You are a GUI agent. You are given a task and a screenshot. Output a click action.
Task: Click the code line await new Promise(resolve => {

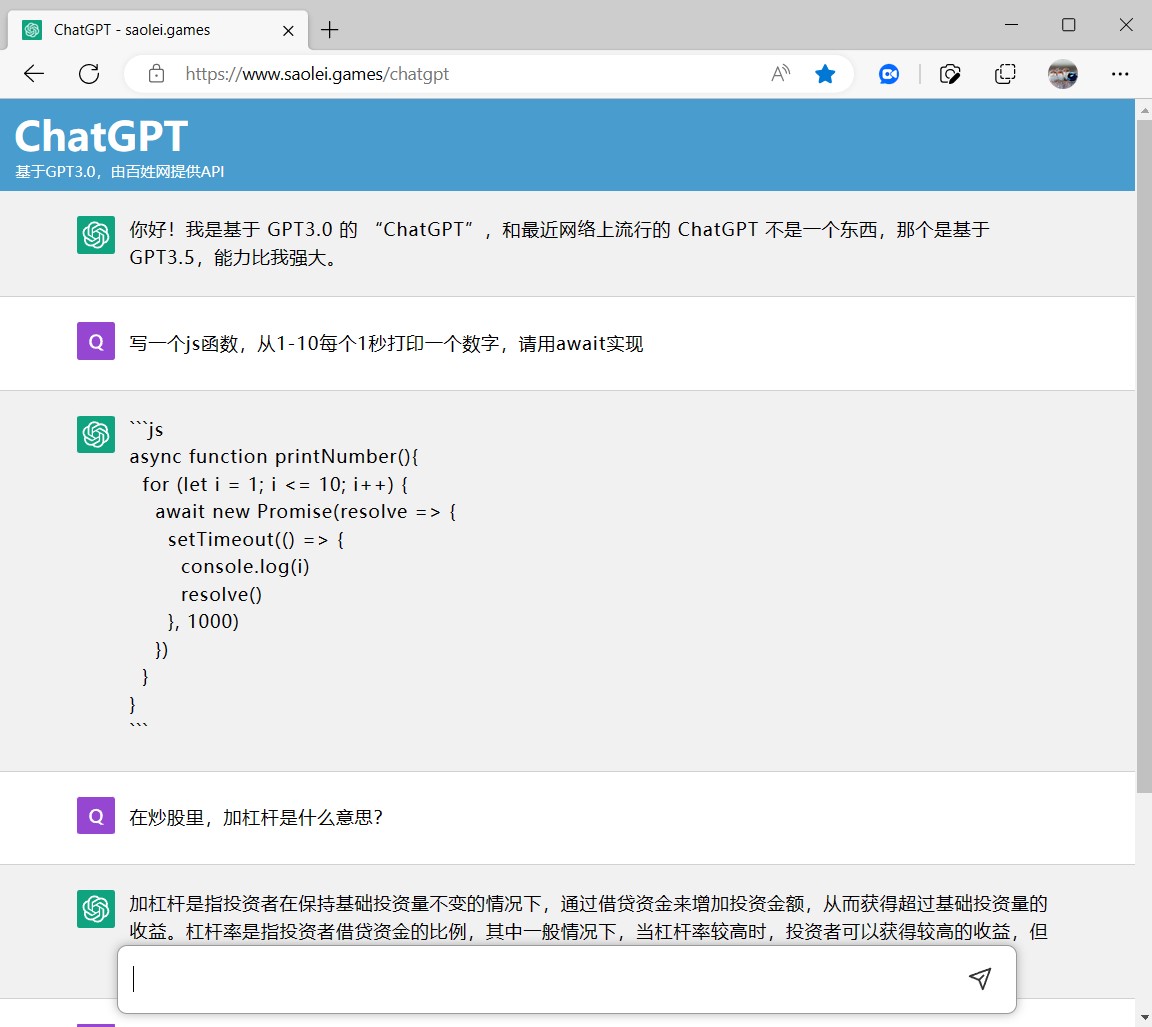[306, 511]
